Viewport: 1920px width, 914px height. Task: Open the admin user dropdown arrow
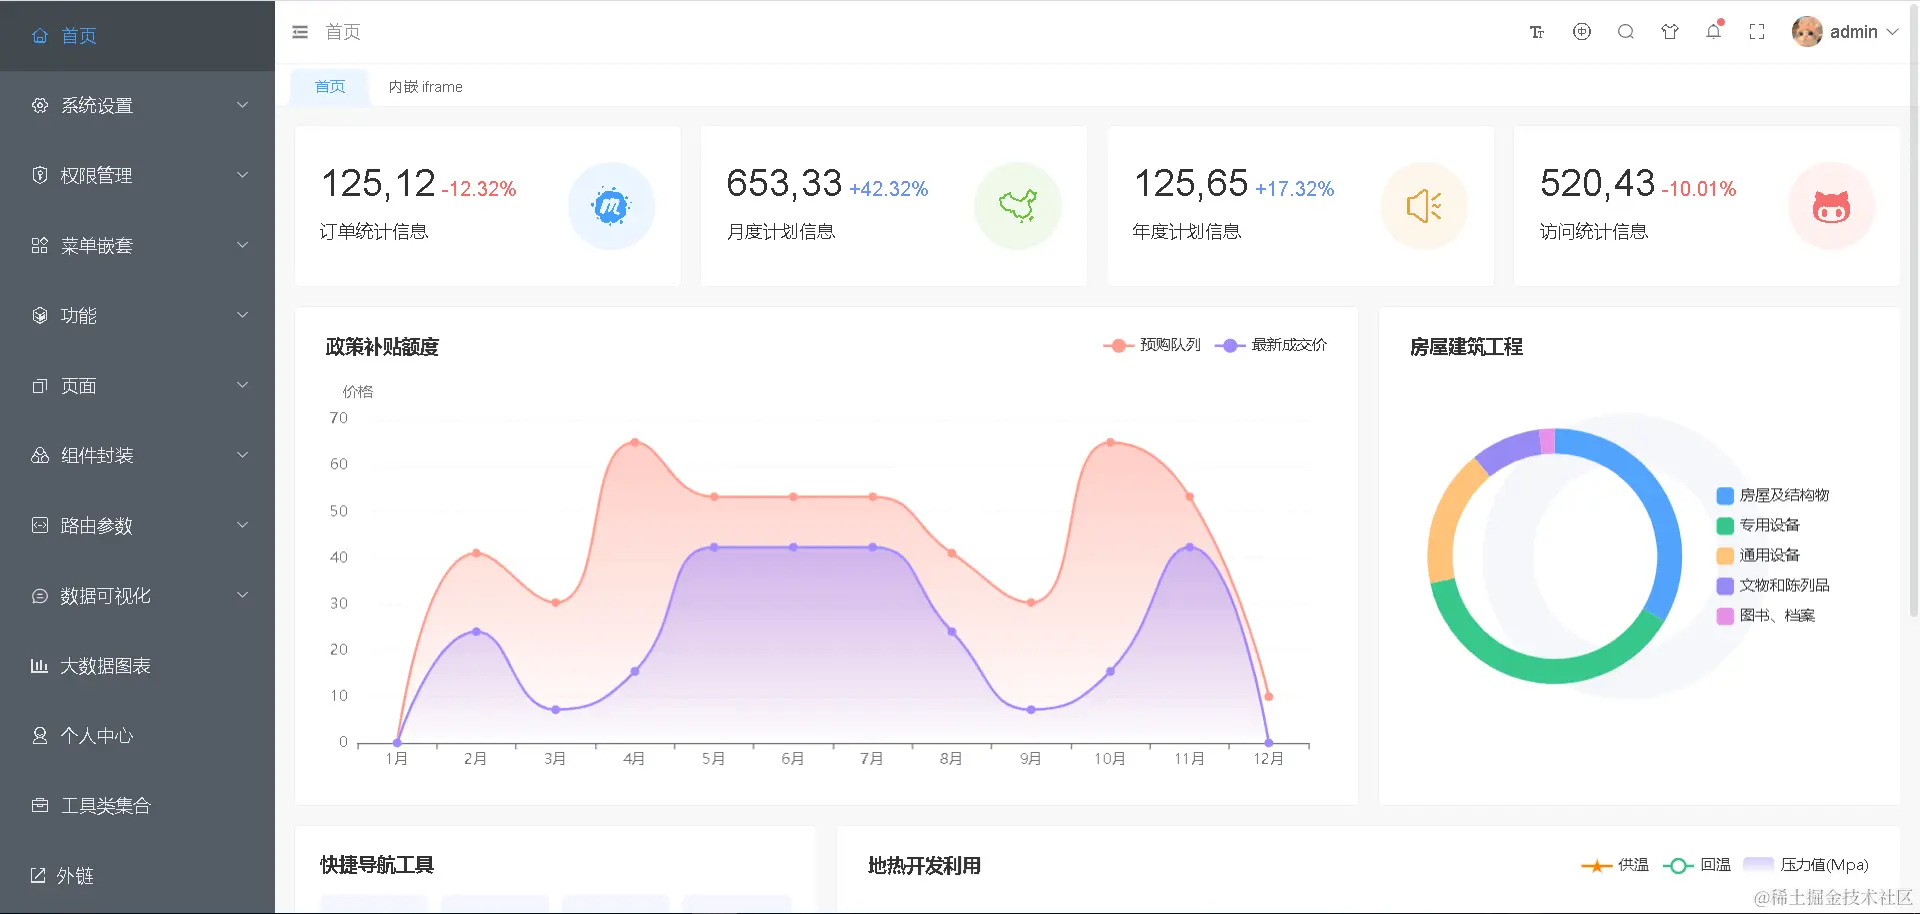(1892, 32)
